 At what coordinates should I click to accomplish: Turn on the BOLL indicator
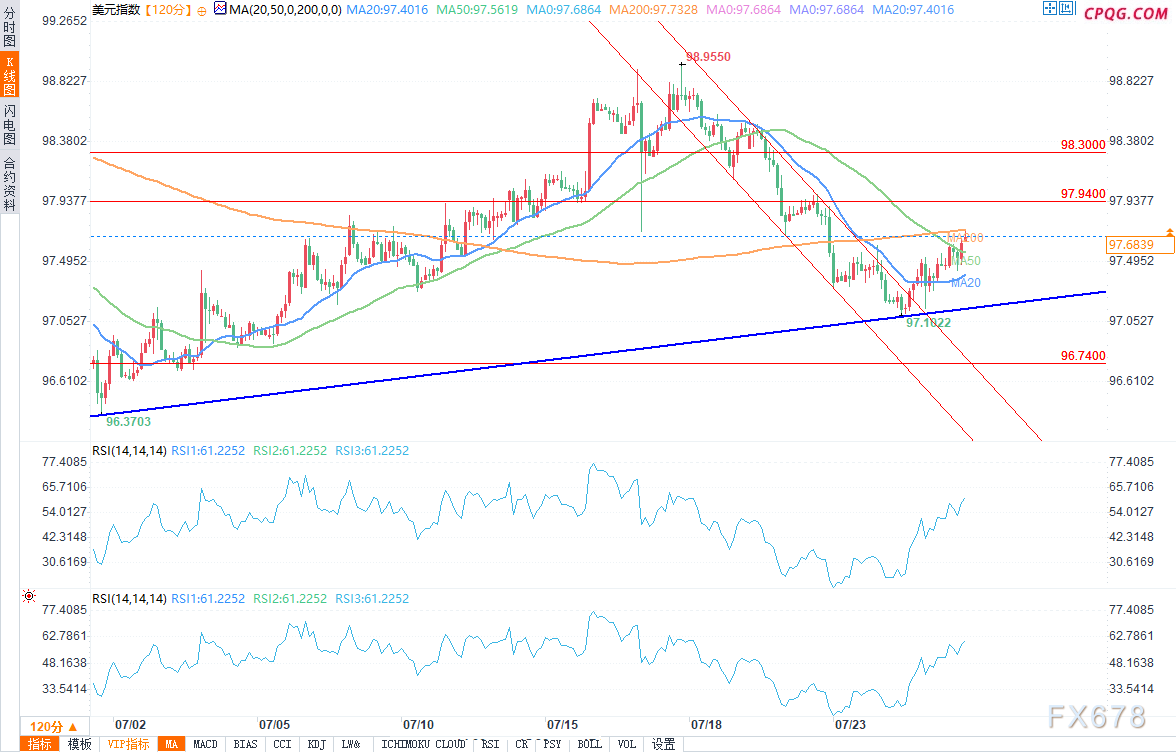click(588, 744)
